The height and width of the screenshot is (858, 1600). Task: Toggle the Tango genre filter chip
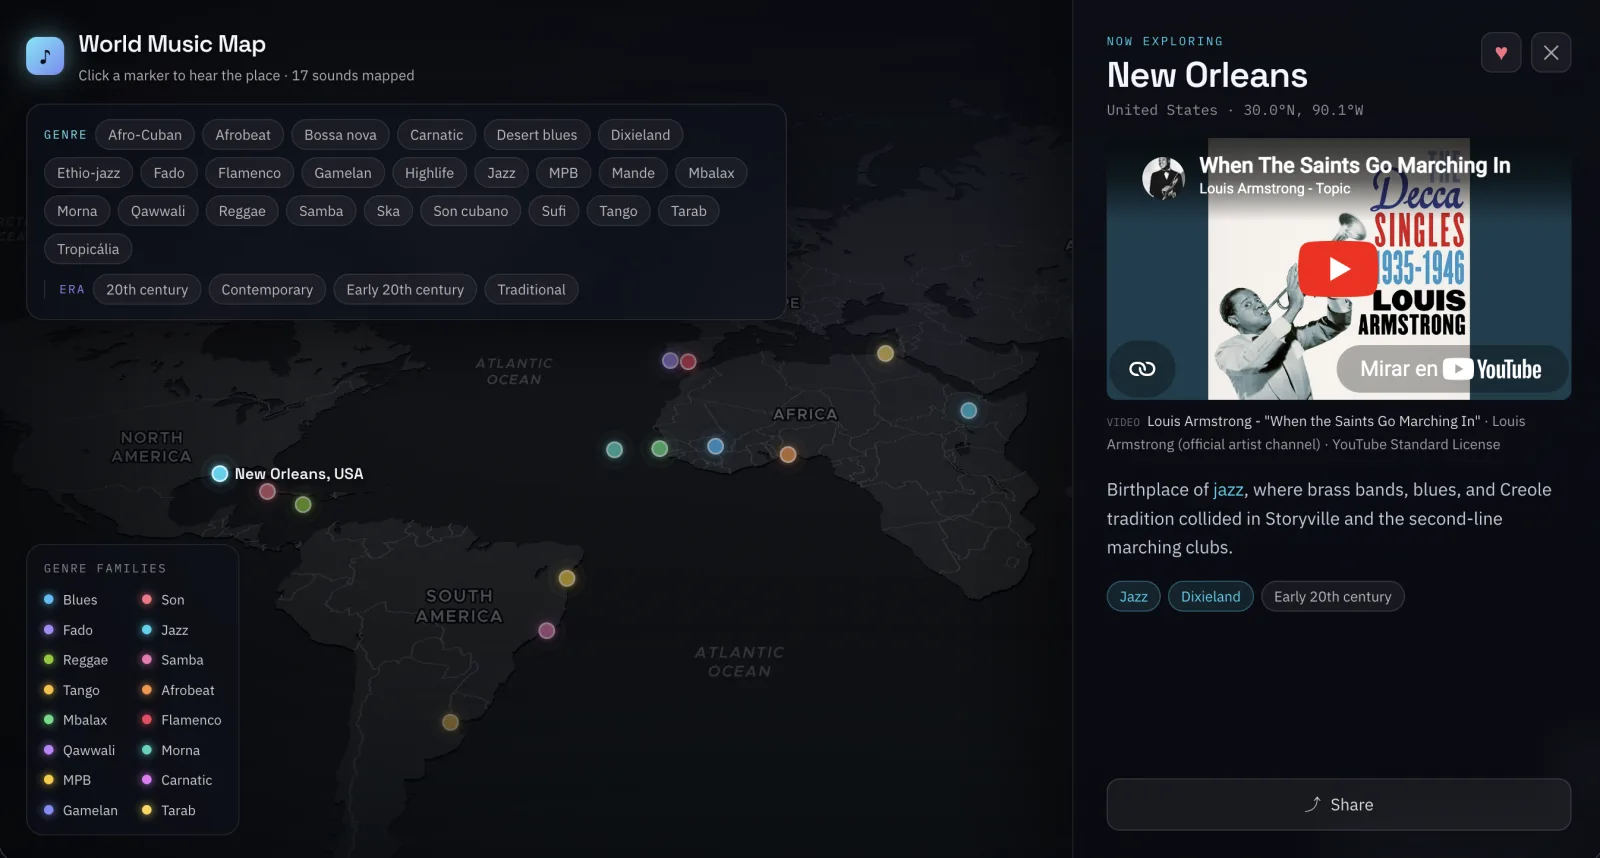point(618,211)
